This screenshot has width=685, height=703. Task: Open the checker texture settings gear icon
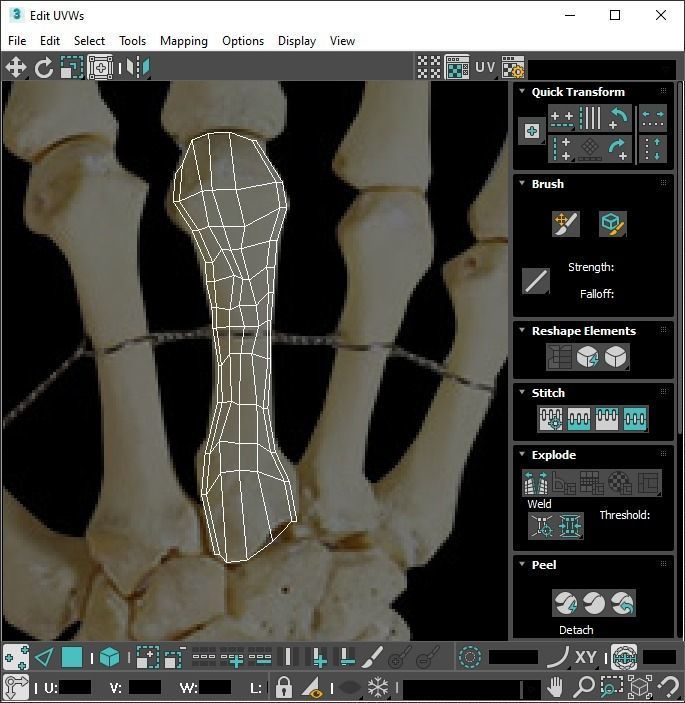[513, 67]
